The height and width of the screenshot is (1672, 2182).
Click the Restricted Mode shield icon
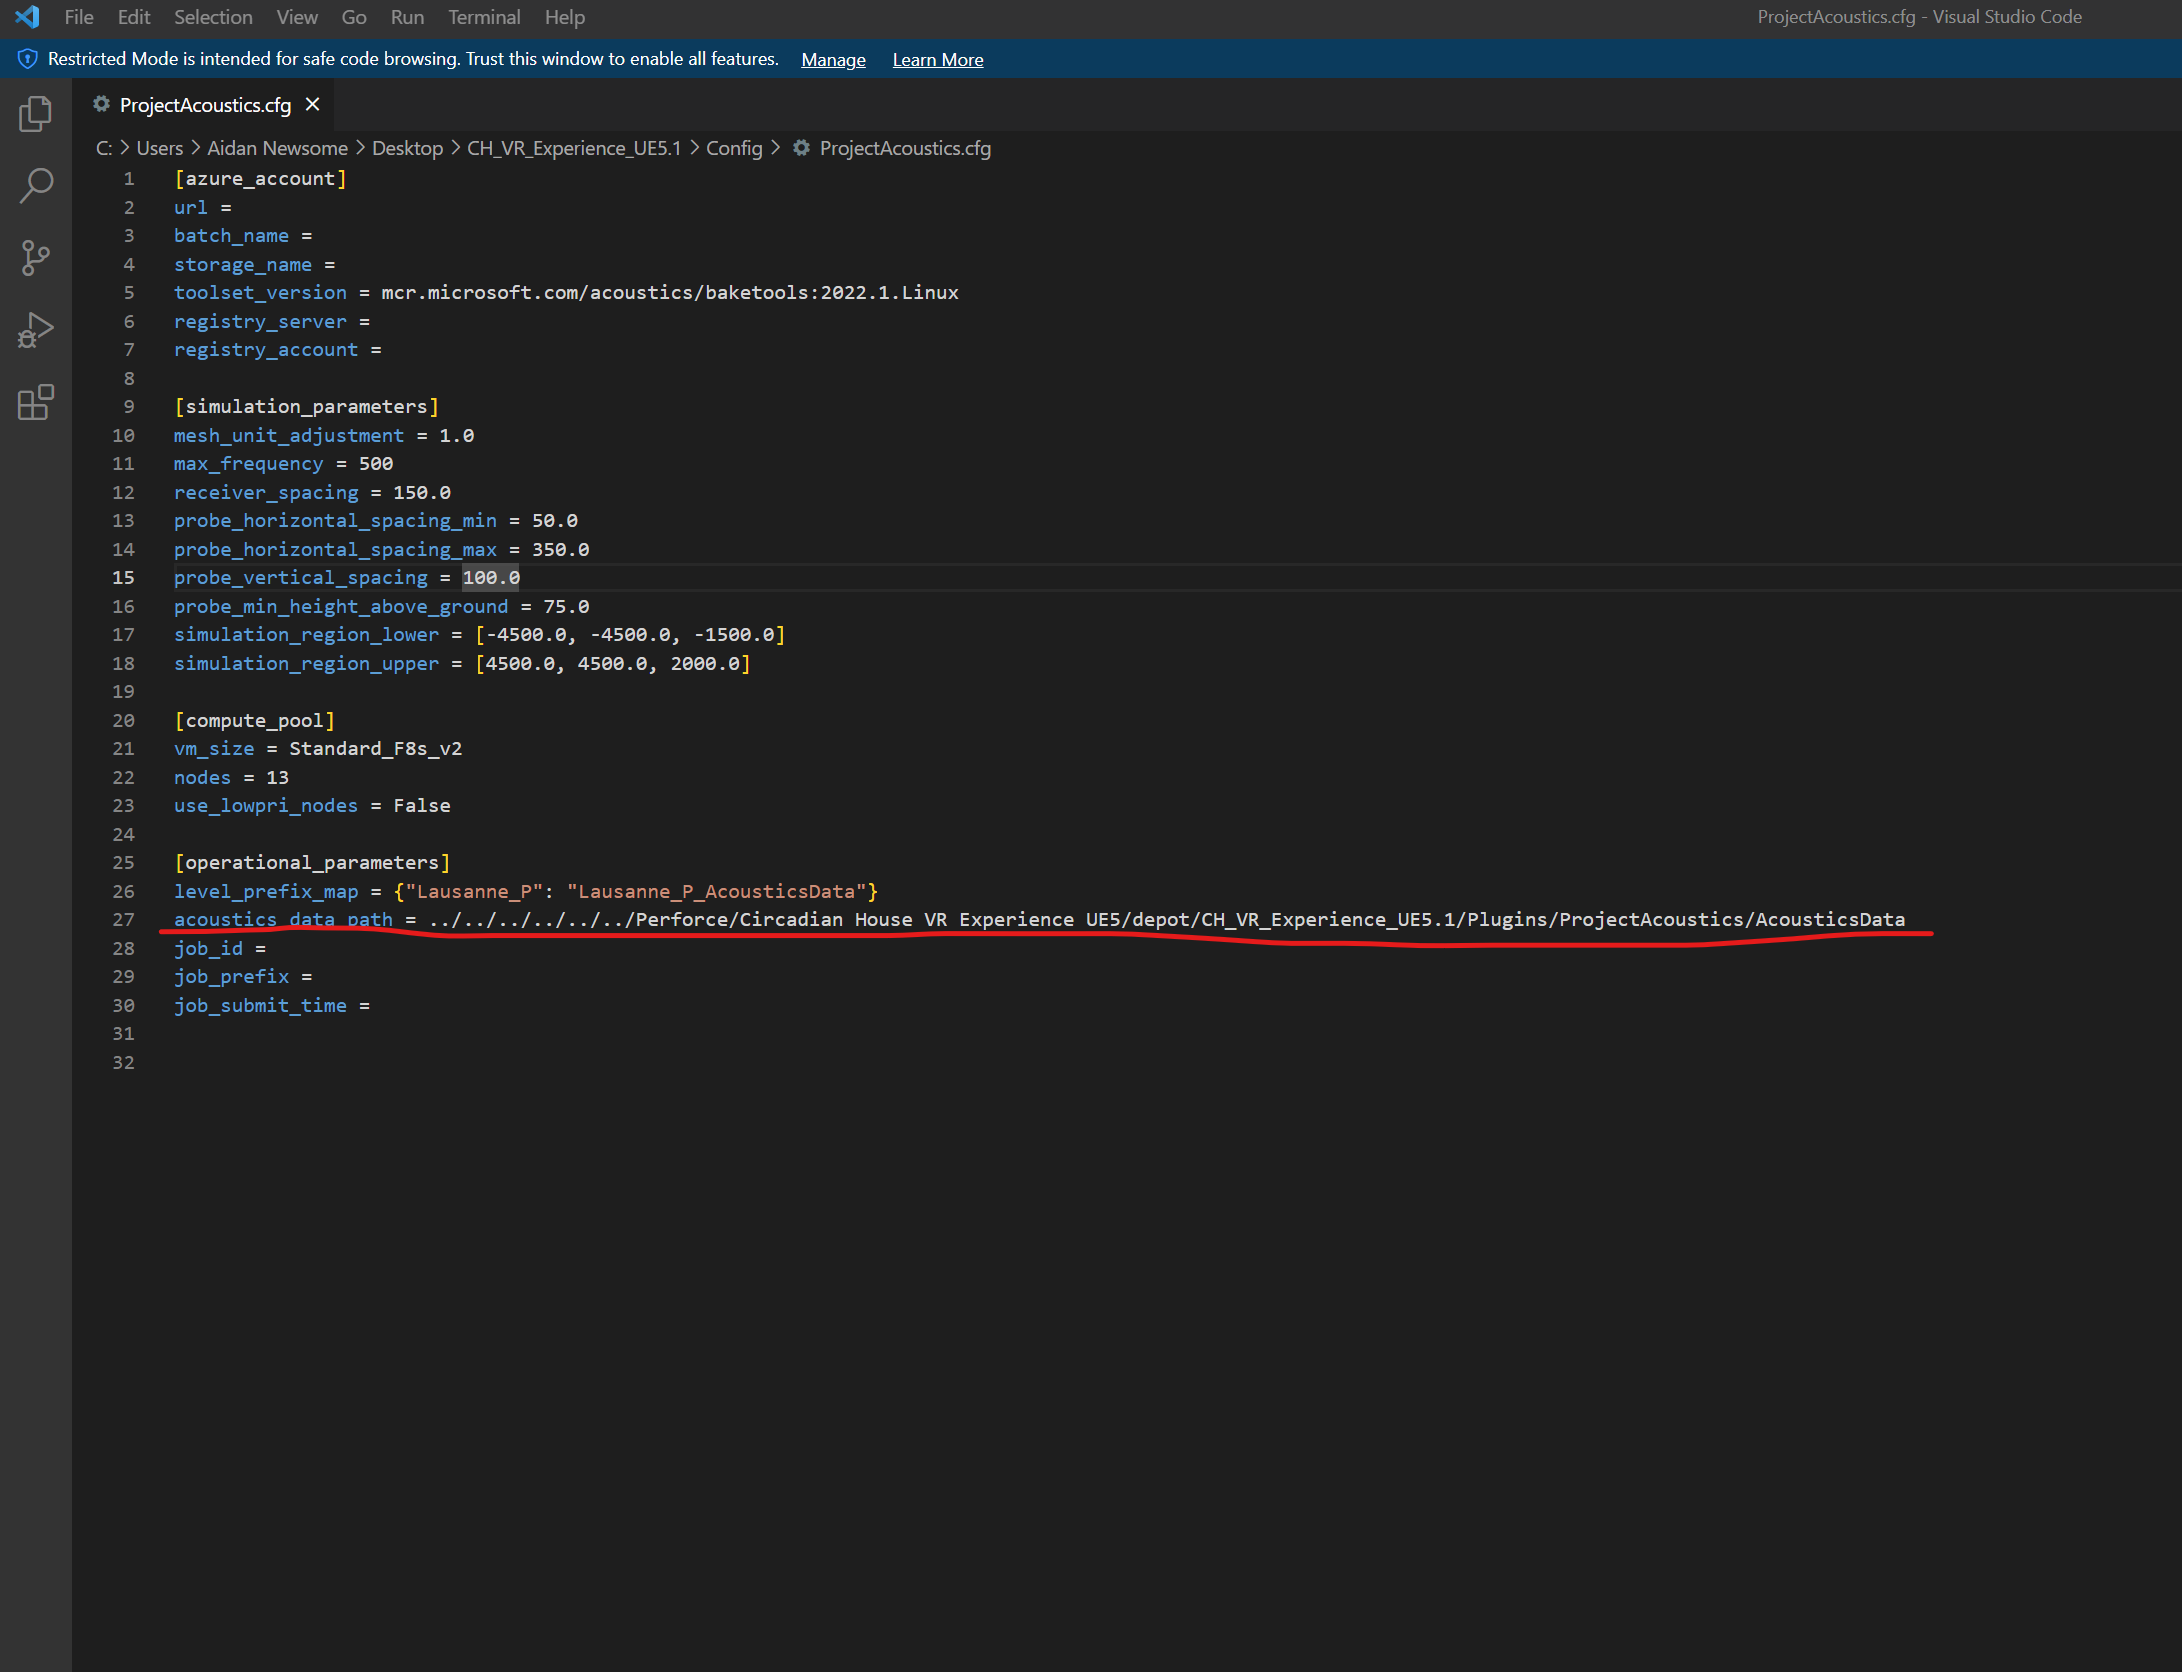26,59
